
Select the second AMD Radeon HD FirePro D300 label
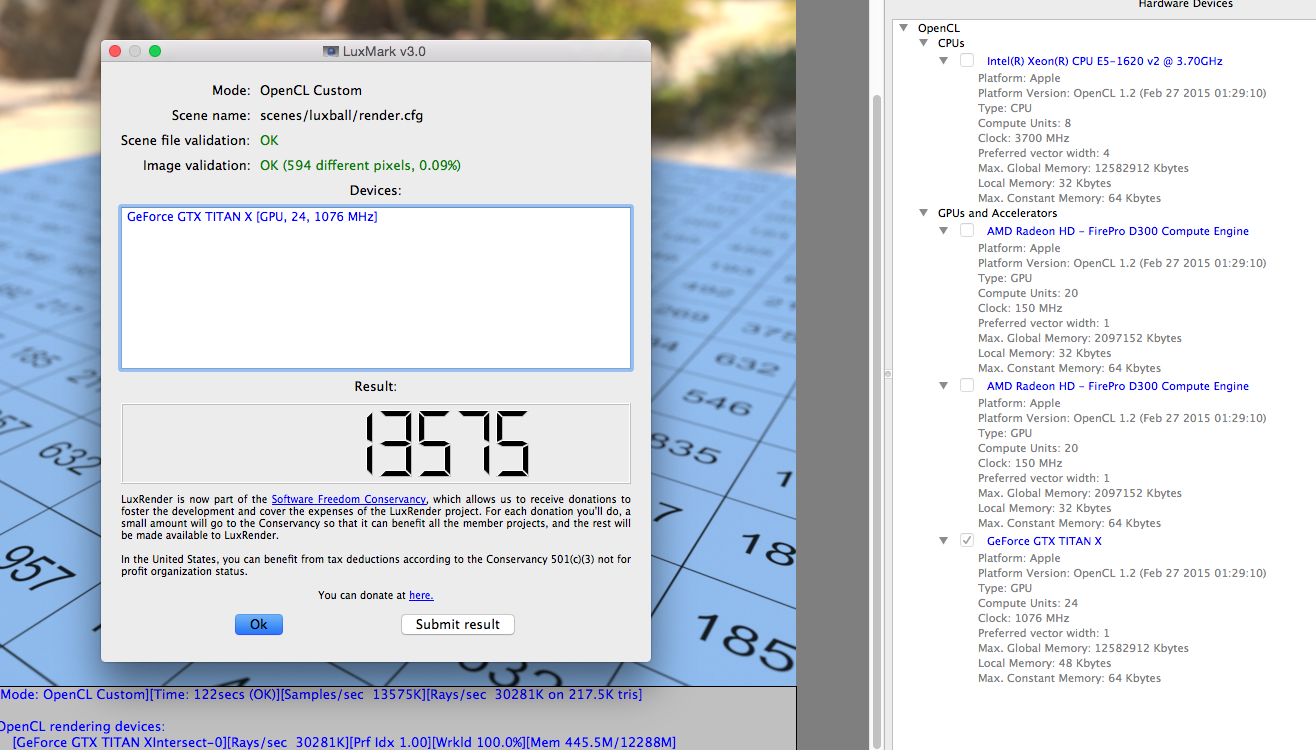pyautogui.click(x=1117, y=386)
